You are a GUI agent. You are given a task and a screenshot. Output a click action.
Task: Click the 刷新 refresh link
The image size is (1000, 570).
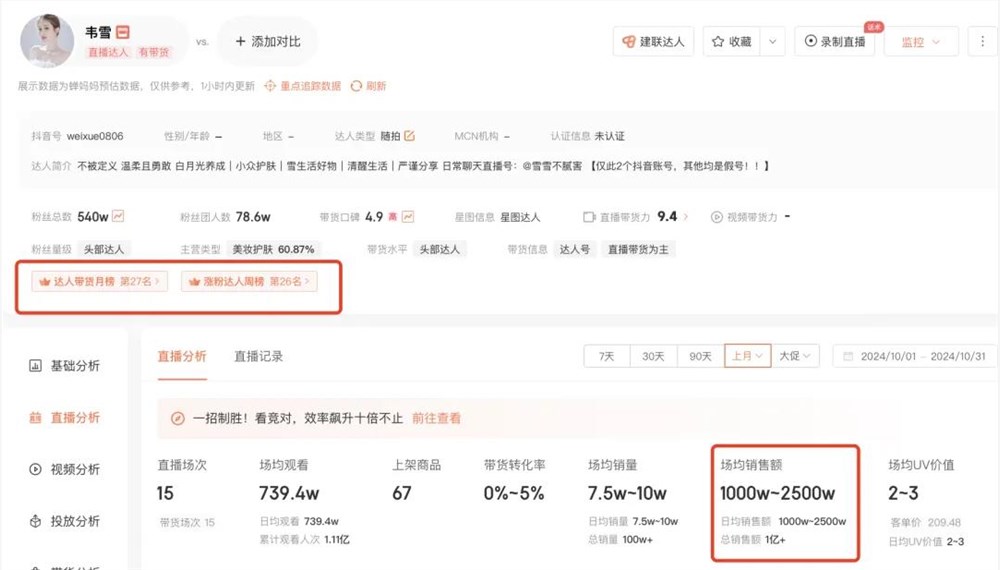pos(369,86)
